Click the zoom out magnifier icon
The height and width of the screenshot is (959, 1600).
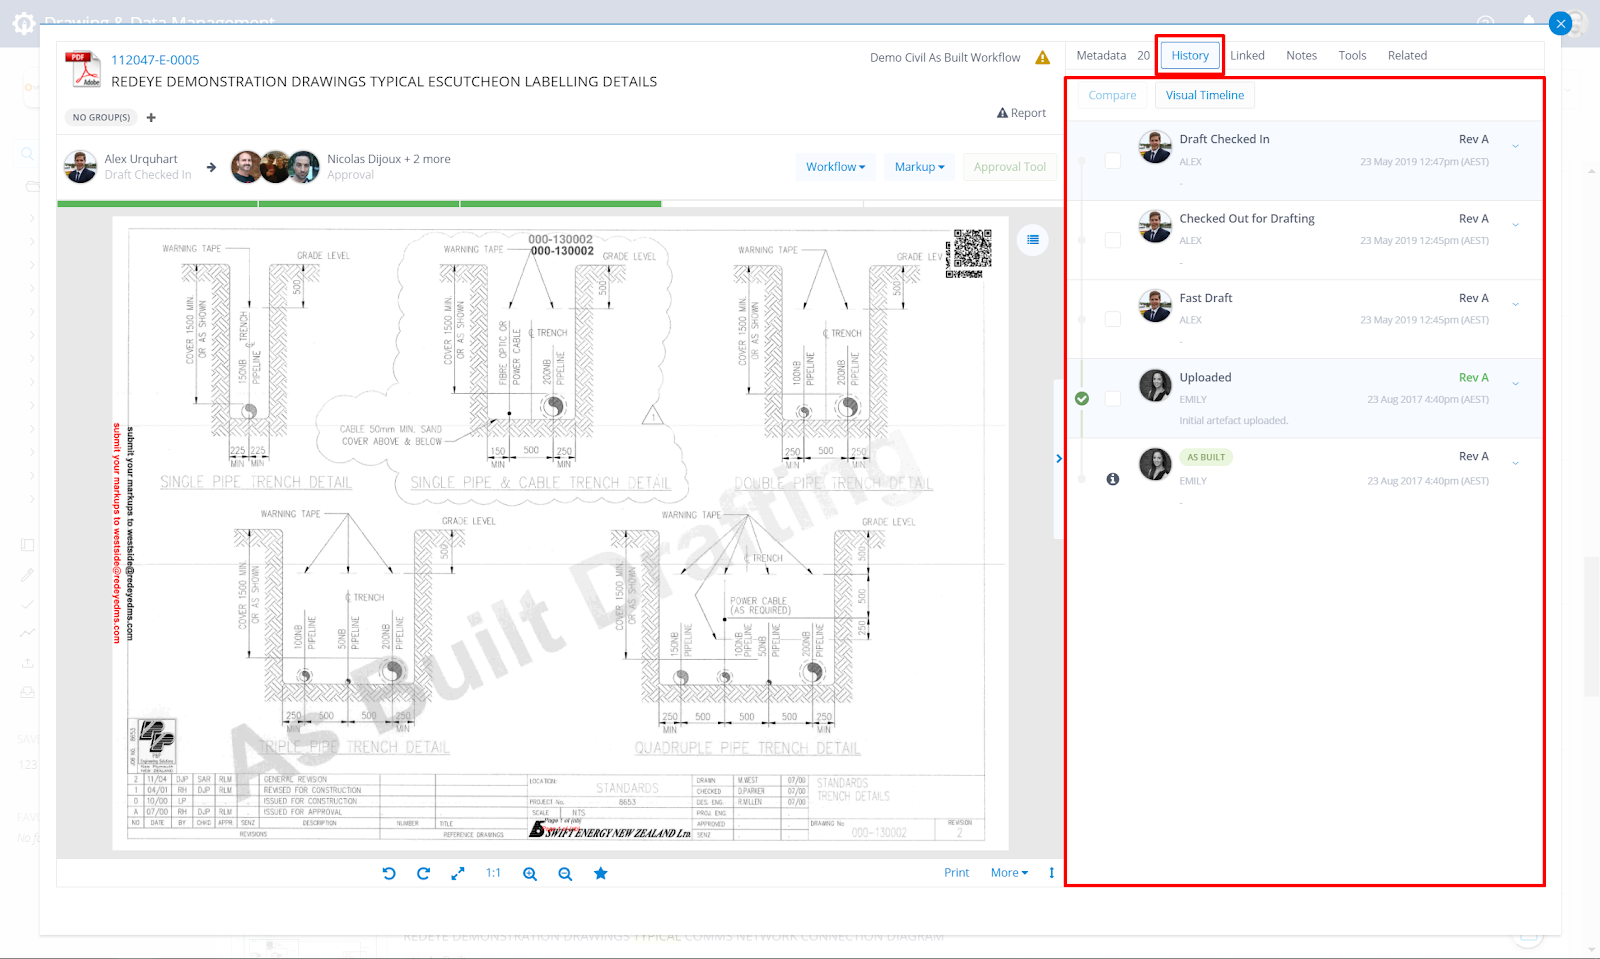565,873
